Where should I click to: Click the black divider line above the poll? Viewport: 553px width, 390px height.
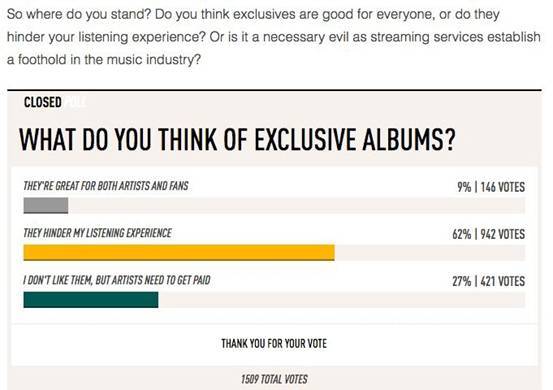pos(274,90)
